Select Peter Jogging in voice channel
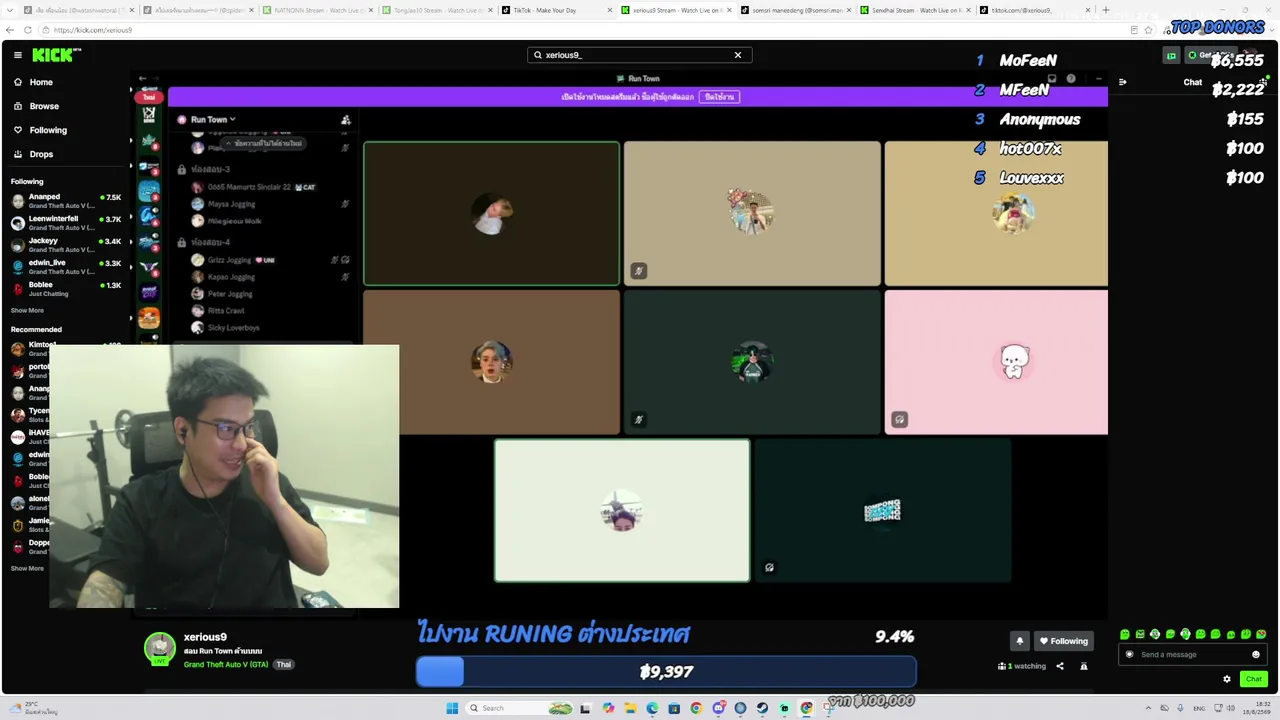1280x720 pixels. pos(230,294)
